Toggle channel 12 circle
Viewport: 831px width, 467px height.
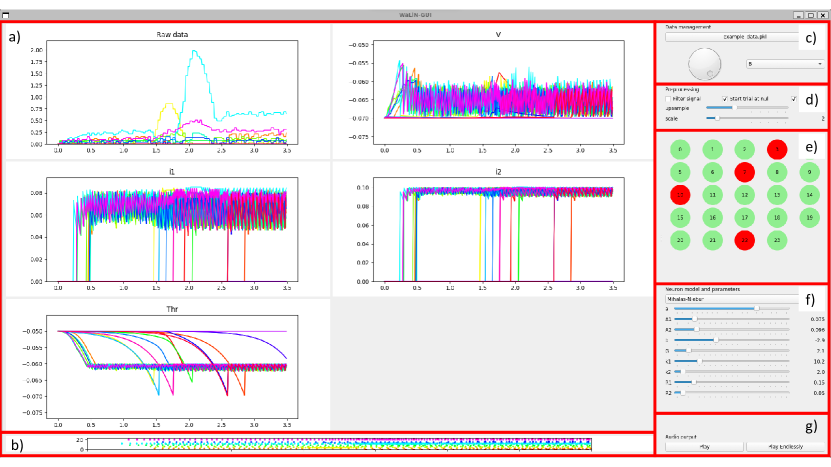tap(745, 195)
